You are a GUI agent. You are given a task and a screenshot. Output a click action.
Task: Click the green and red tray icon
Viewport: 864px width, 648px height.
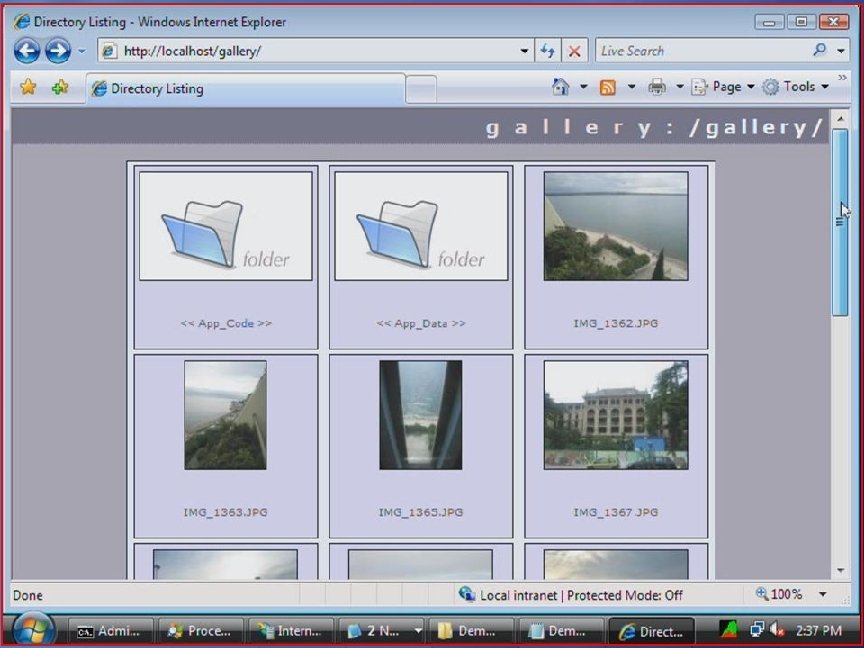point(728,630)
